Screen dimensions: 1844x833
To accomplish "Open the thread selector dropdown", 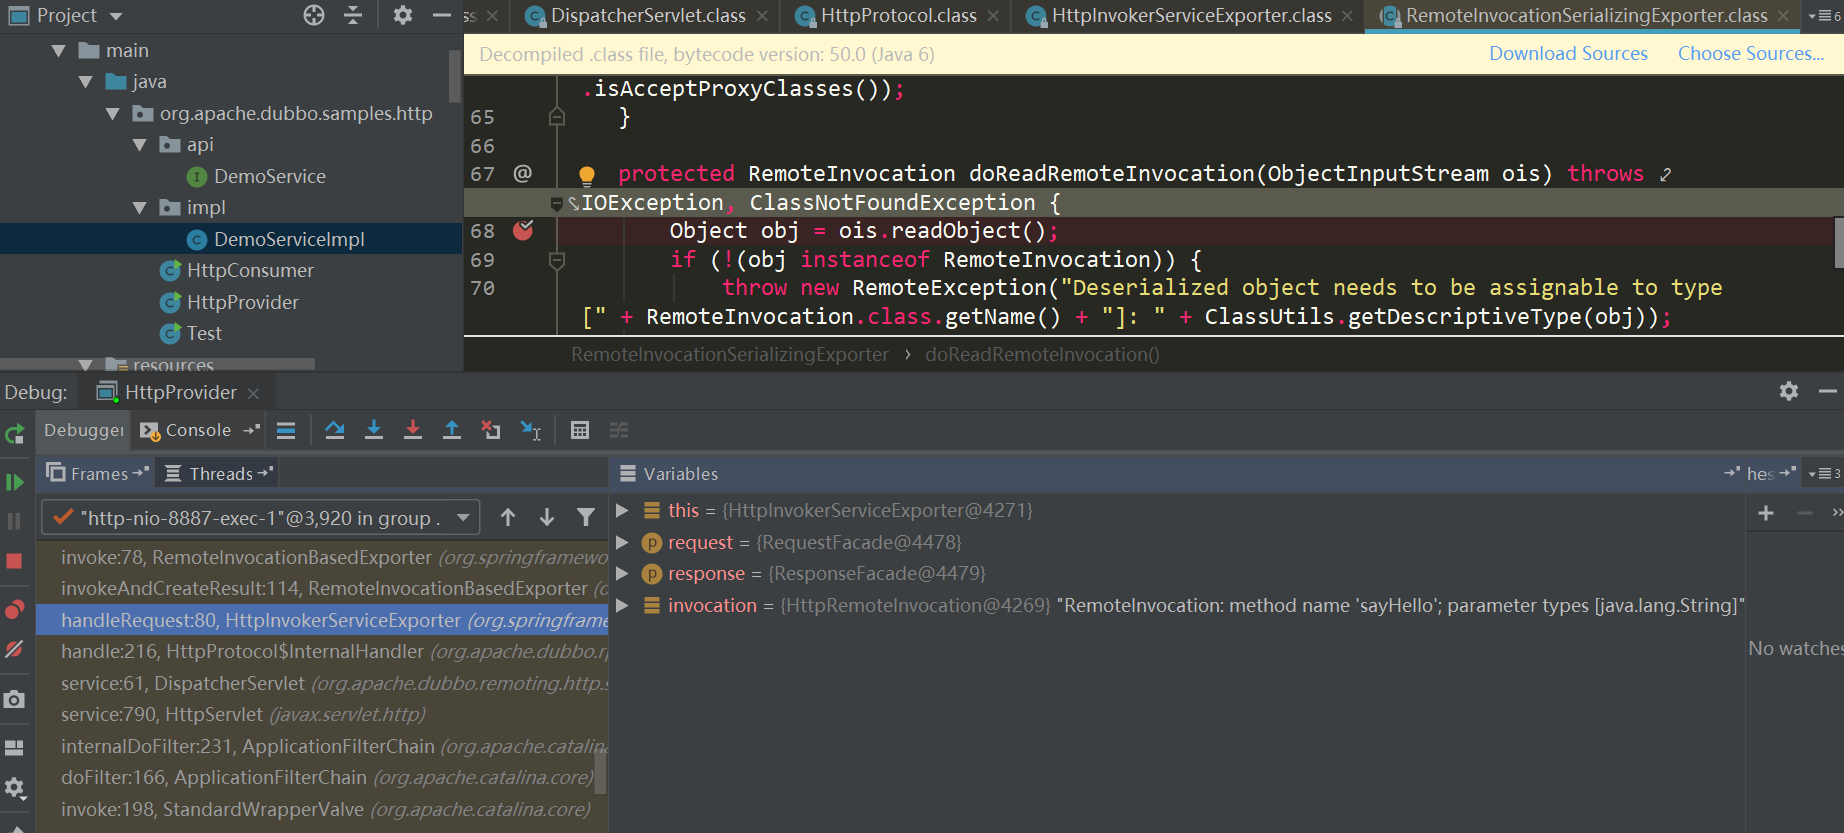I will coord(463,518).
